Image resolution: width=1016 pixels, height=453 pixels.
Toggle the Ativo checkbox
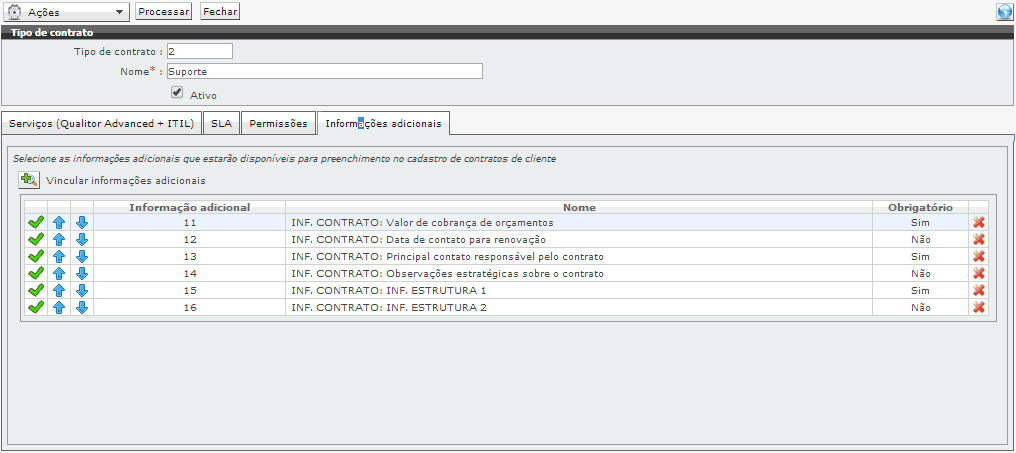click(x=177, y=92)
